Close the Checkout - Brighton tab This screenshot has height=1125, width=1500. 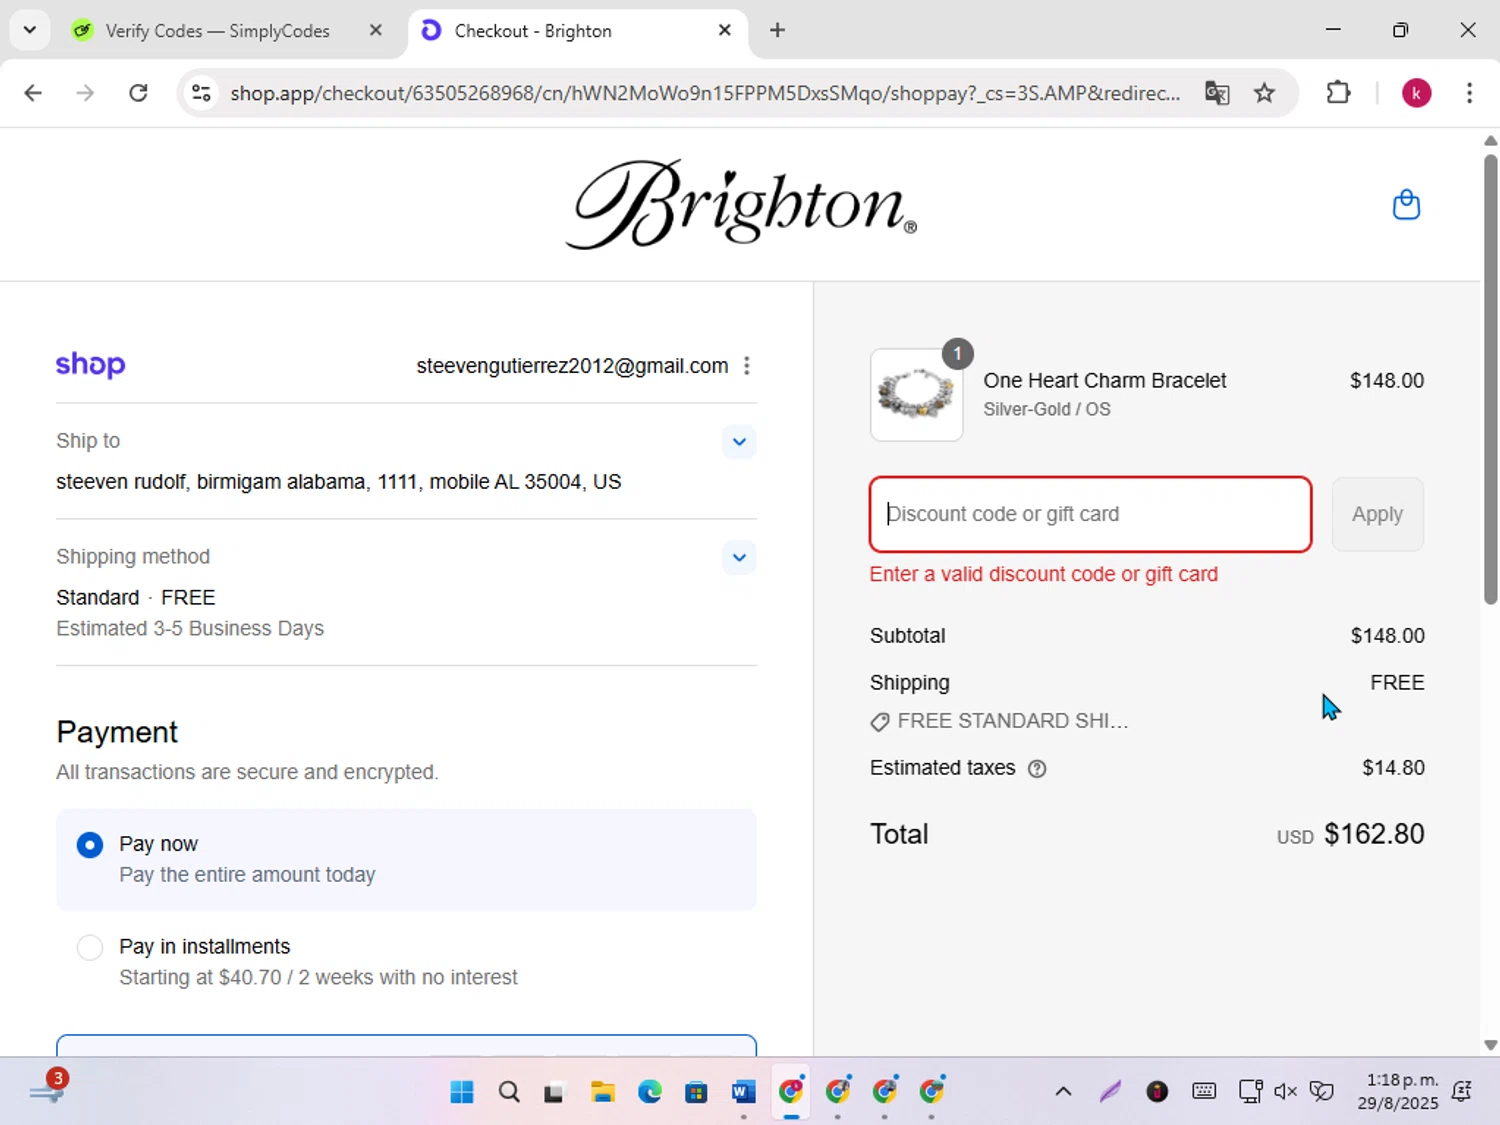pyautogui.click(x=725, y=30)
